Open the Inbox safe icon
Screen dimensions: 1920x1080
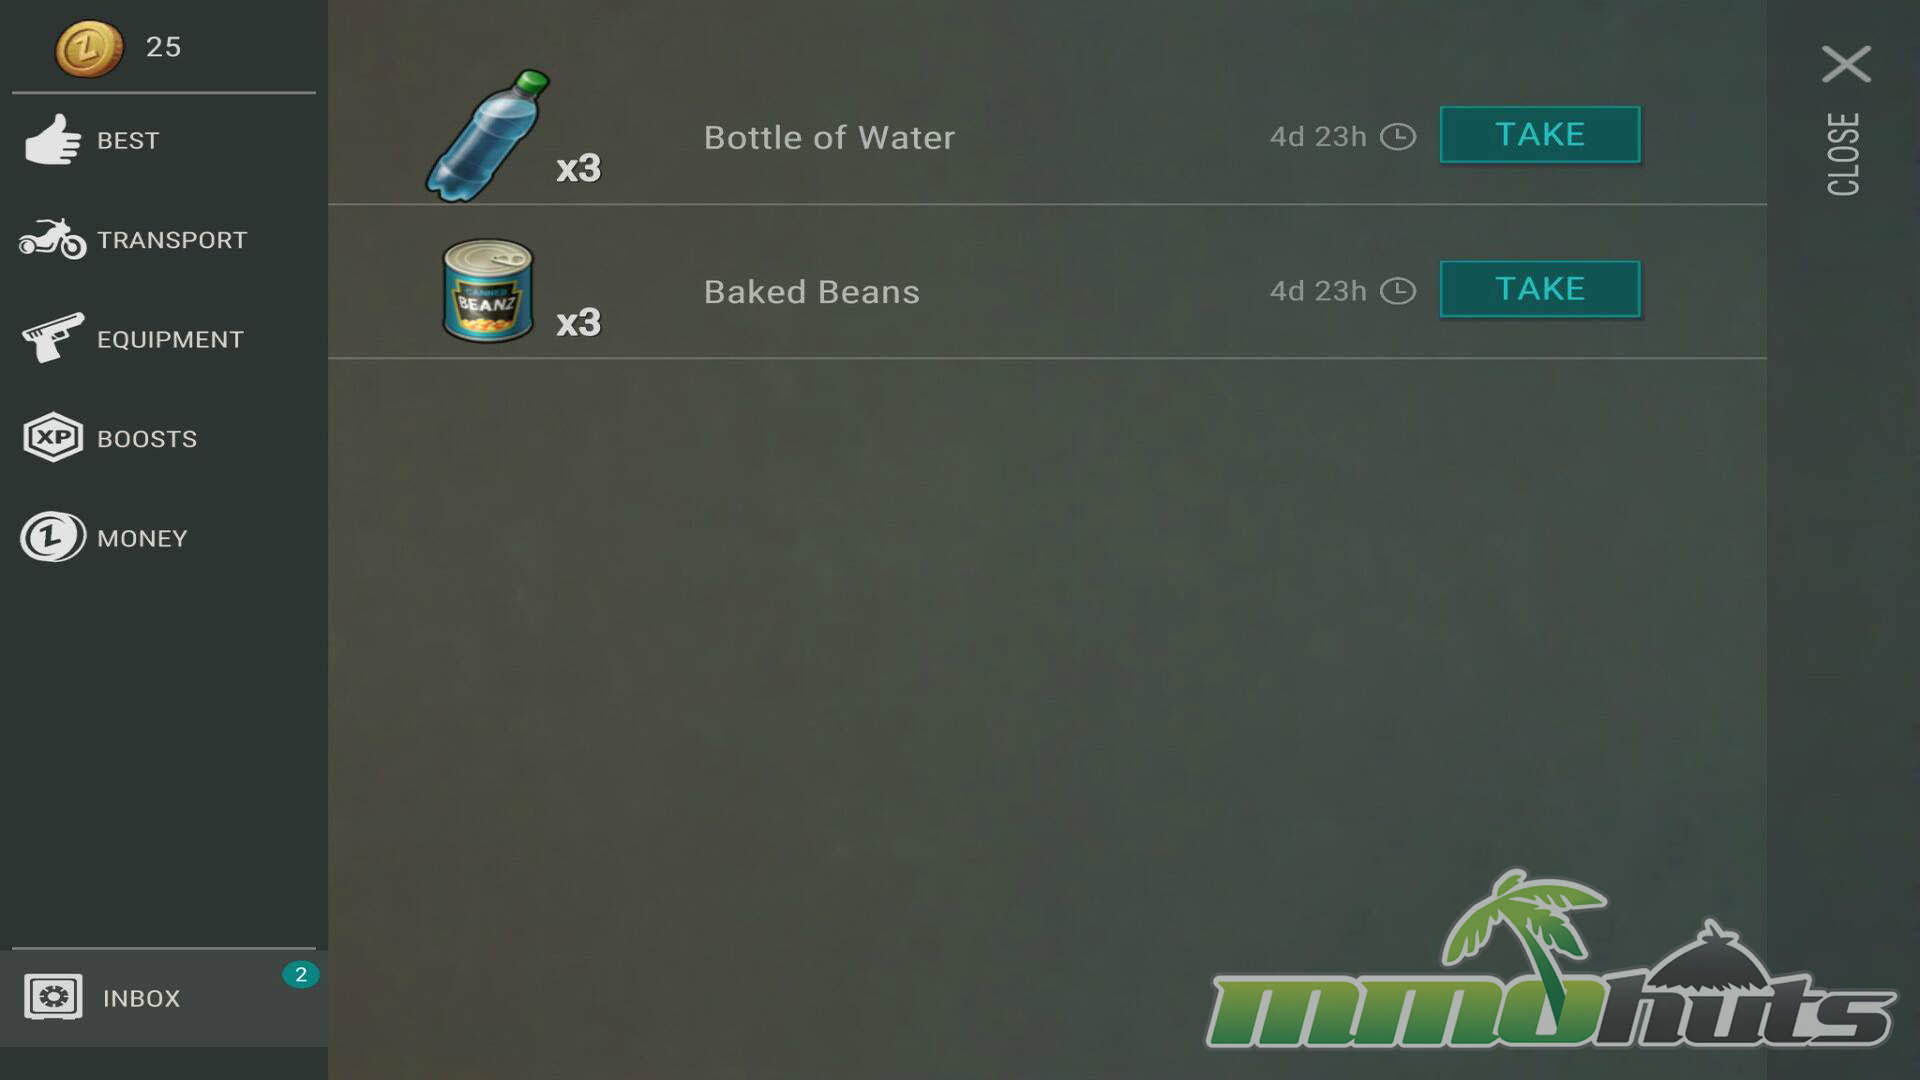(x=53, y=997)
